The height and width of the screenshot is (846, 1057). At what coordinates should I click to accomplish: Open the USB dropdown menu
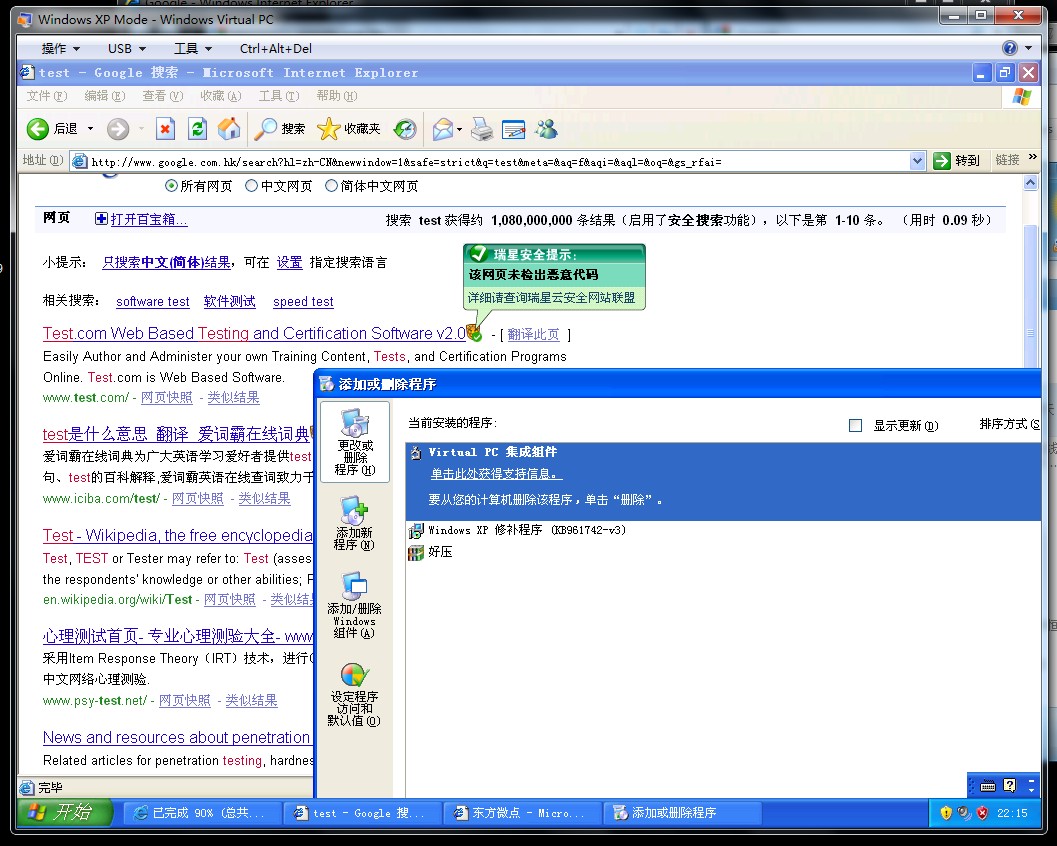(127, 48)
